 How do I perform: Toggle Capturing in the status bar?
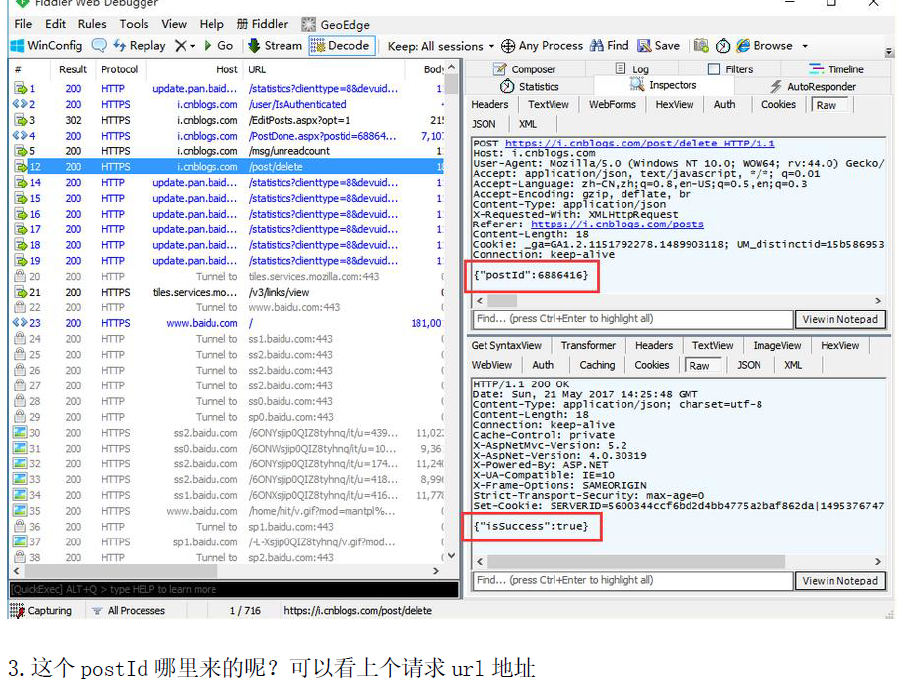tap(41, 610)
